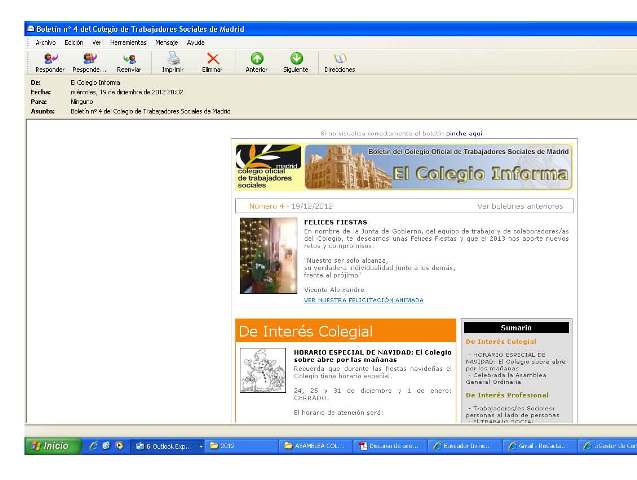Print the email using Imprimir
Image resolution: width=637 pixels, height=480 pixels.
pos(173,63)
